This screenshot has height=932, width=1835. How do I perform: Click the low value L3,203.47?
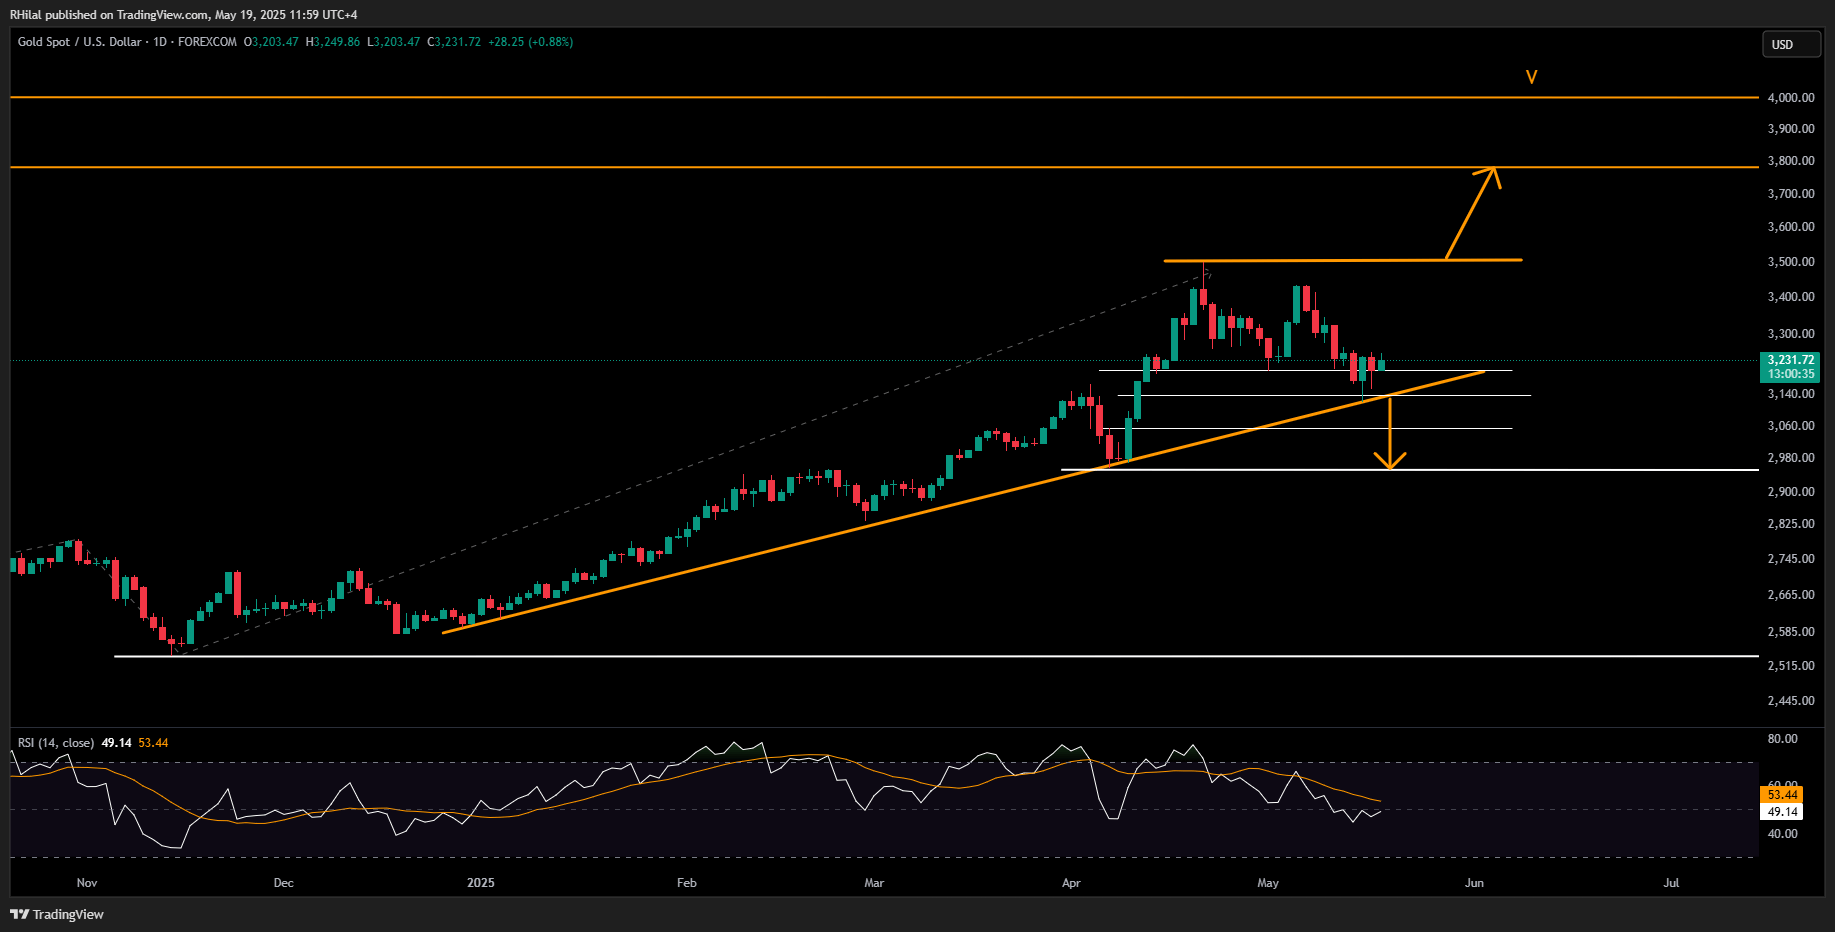[394, 42]
